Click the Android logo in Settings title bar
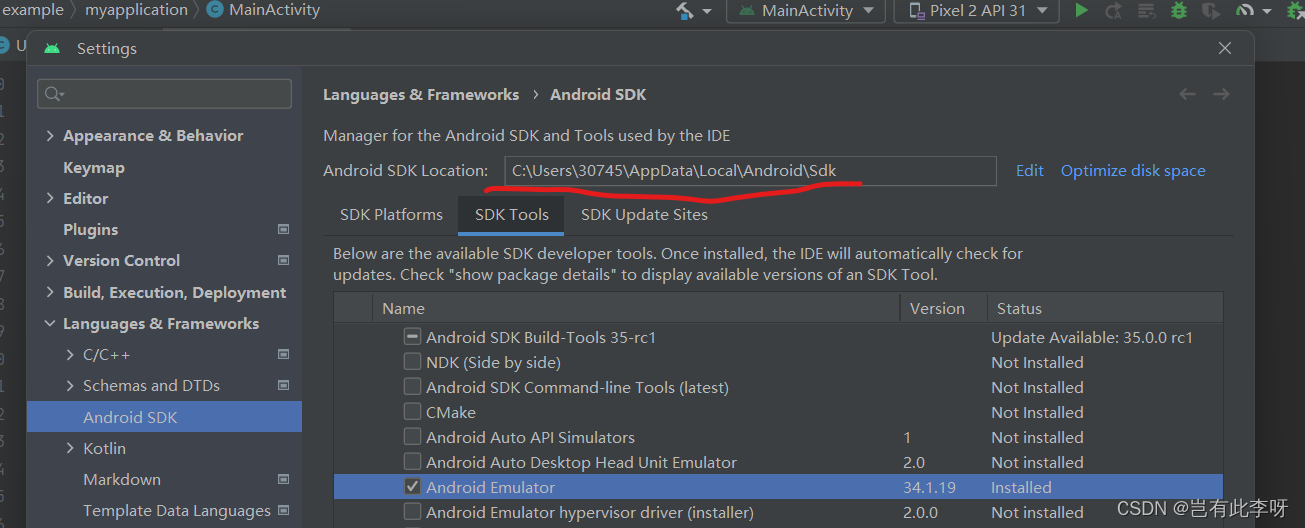 [x=52, y=48]
